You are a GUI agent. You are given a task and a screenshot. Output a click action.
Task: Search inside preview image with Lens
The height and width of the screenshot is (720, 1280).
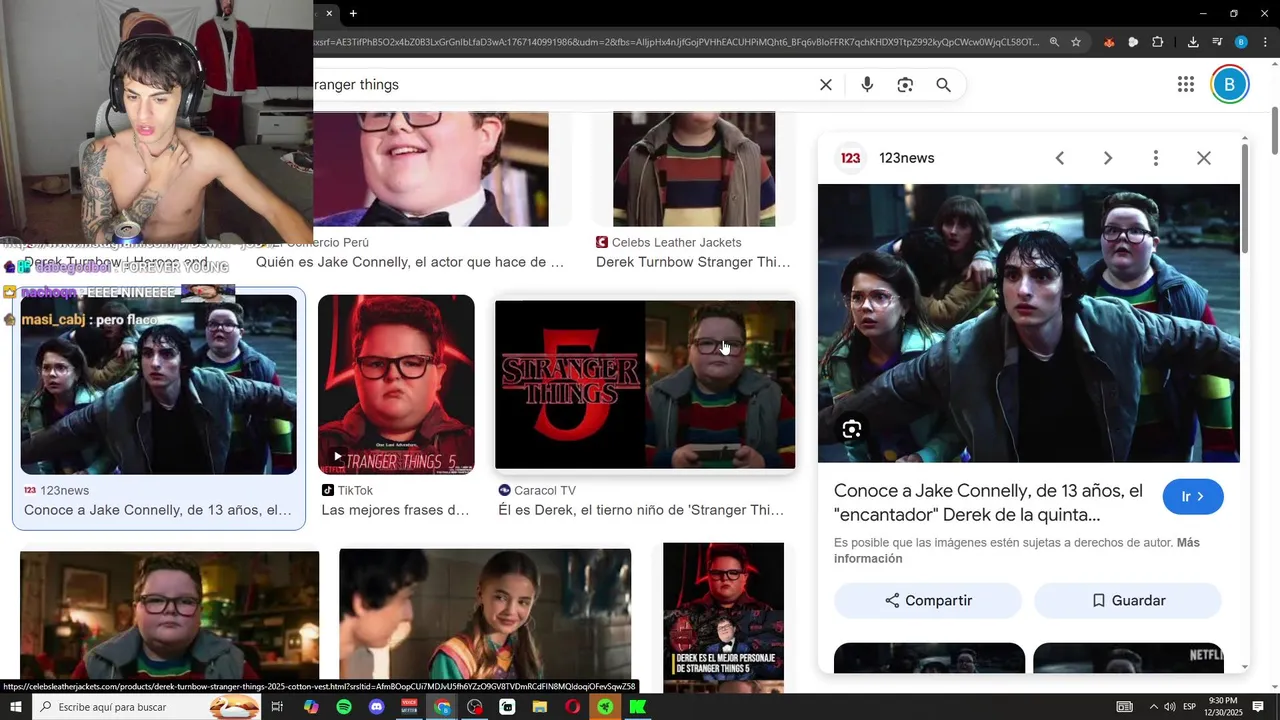pos(852,429)
